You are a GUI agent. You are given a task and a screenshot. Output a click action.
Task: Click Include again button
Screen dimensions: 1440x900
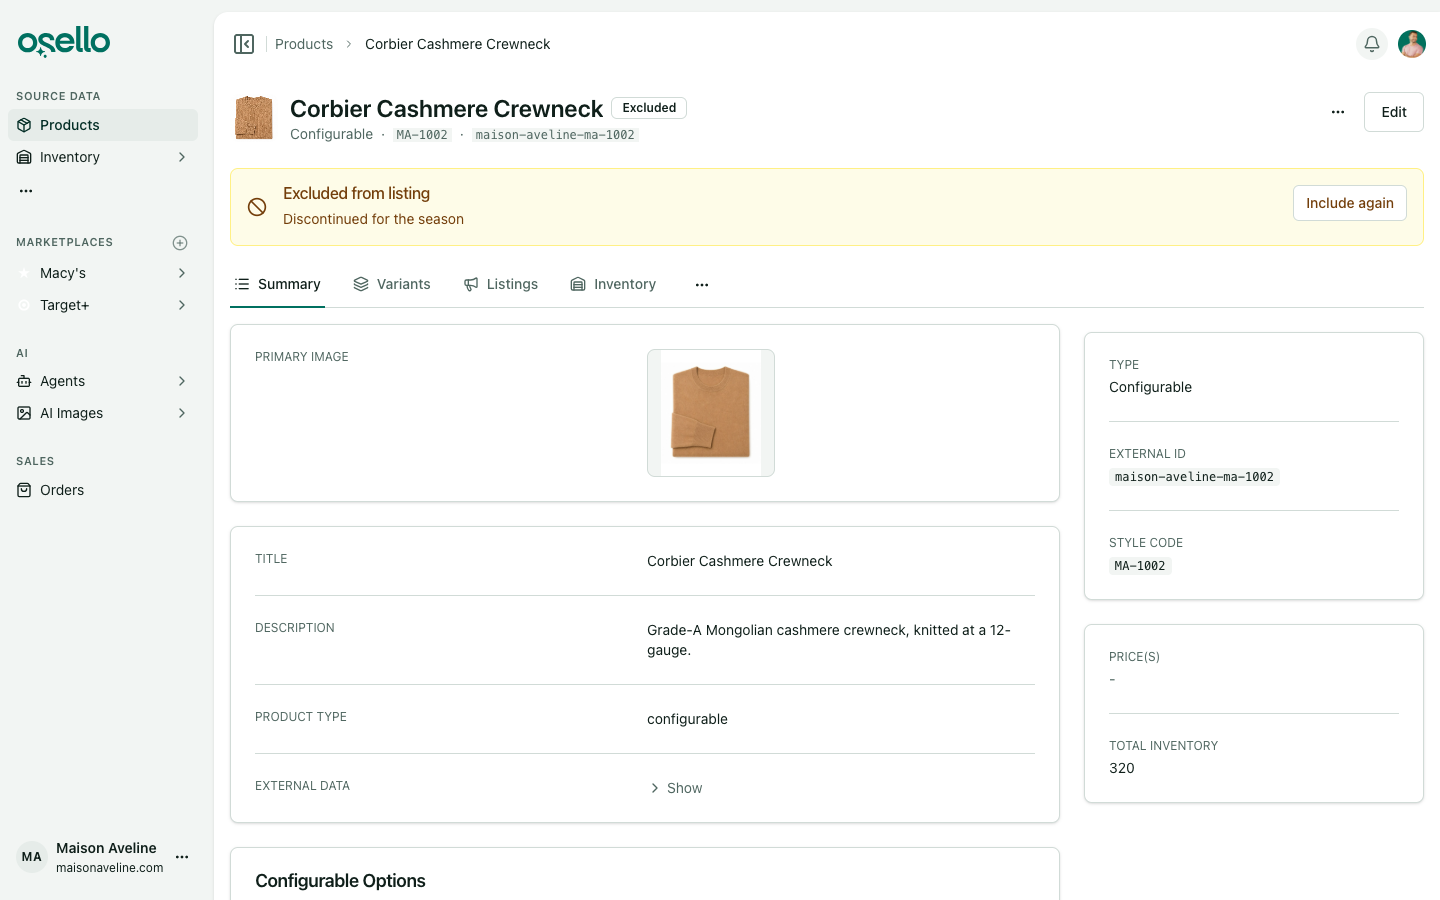click(1350, 203)
